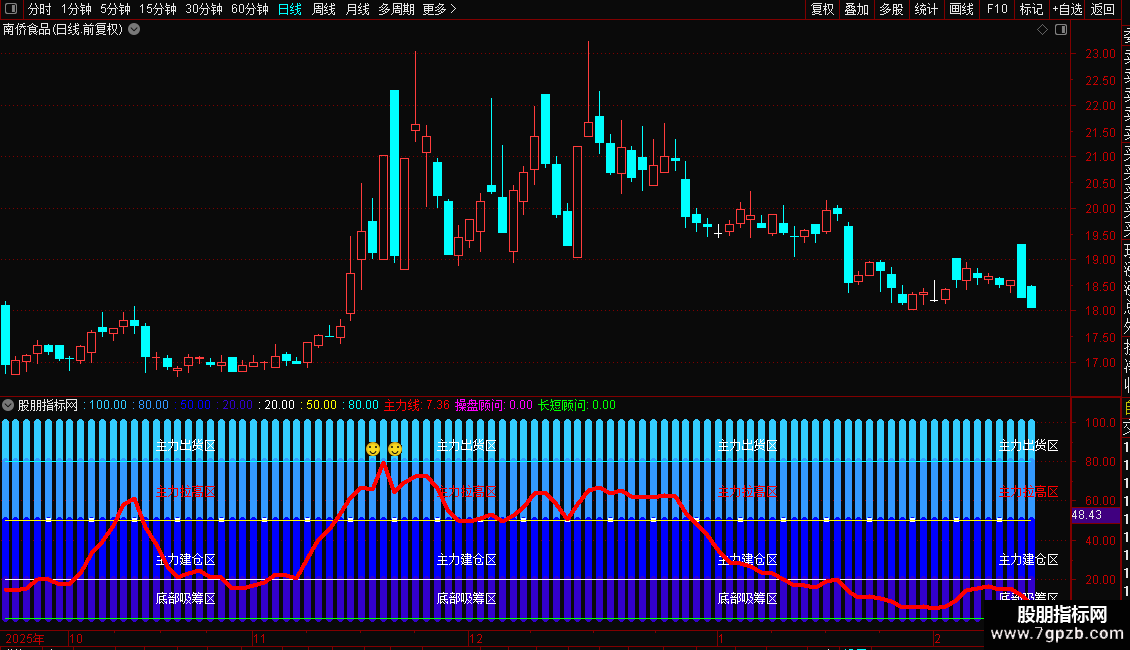This screenshot has width=1130, height=650.
Task: Click the 长短顾问: 0.00 readout
Action: pyautogui.click(x=577, y=405)
